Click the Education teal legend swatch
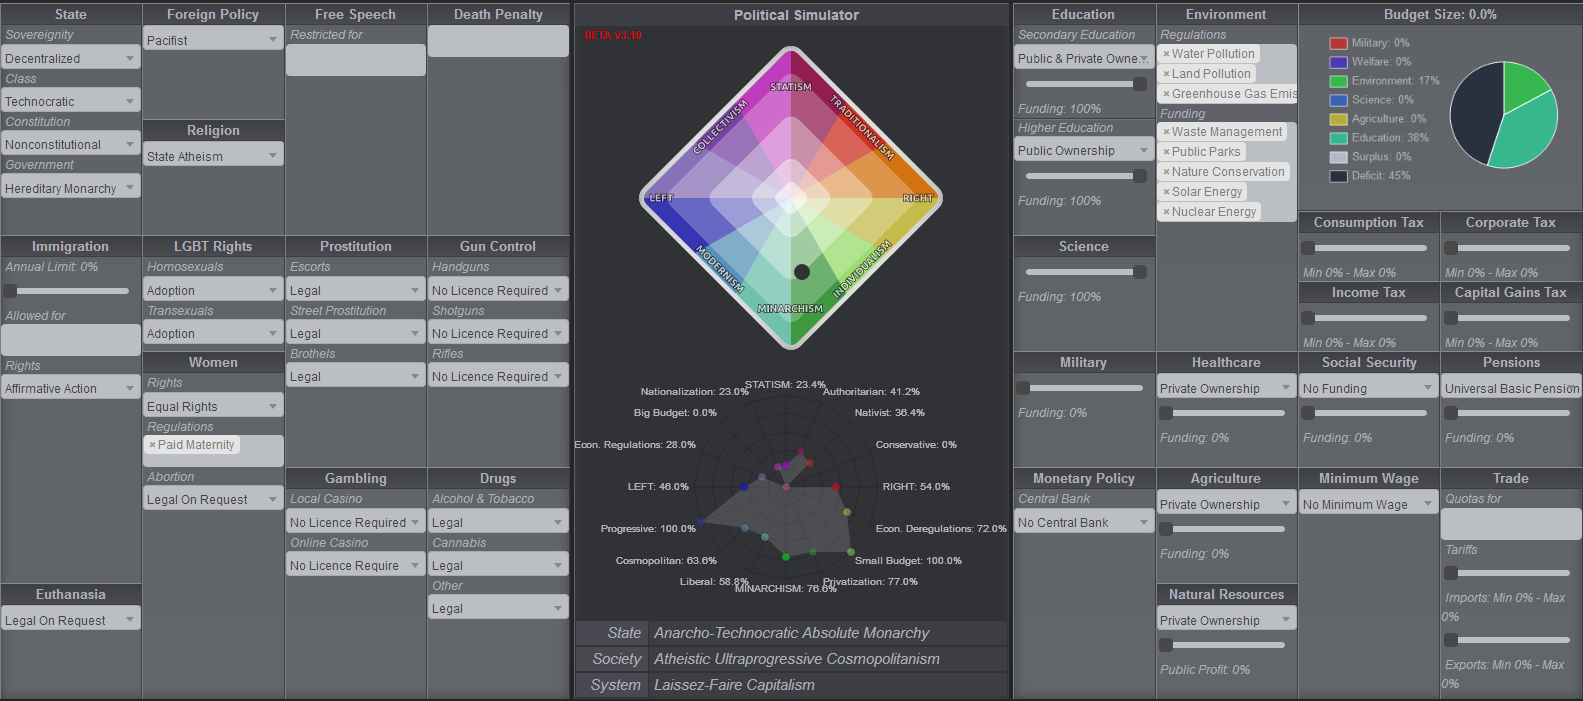Viewport: 1583px width, 701px height. click(x=1338, y=138)
